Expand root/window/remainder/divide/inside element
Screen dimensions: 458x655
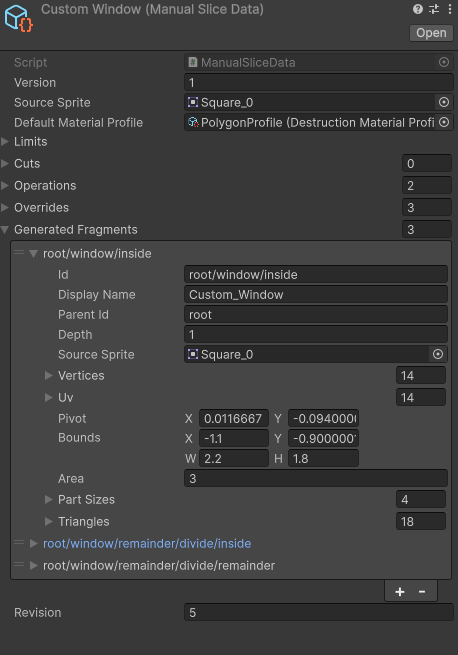point(34,543)
